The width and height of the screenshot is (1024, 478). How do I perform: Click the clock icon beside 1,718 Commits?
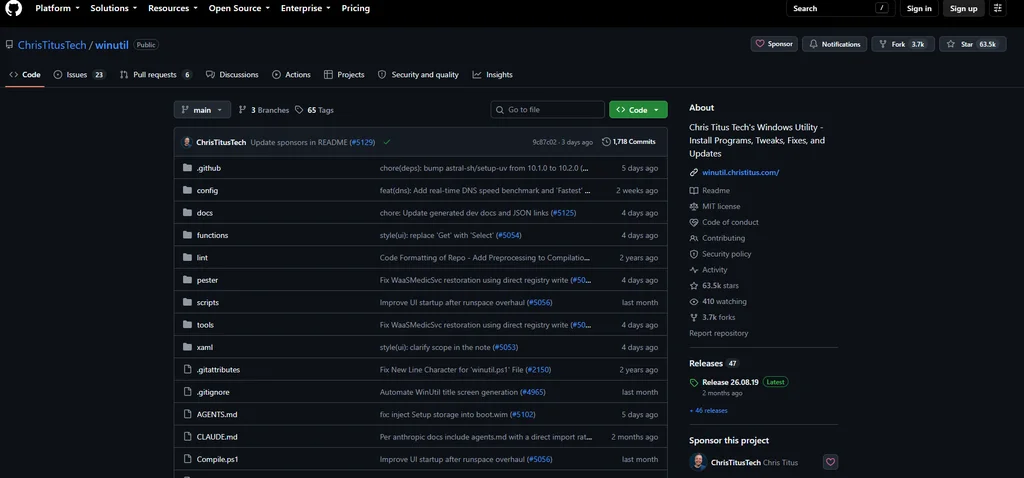tap(606, 142)
